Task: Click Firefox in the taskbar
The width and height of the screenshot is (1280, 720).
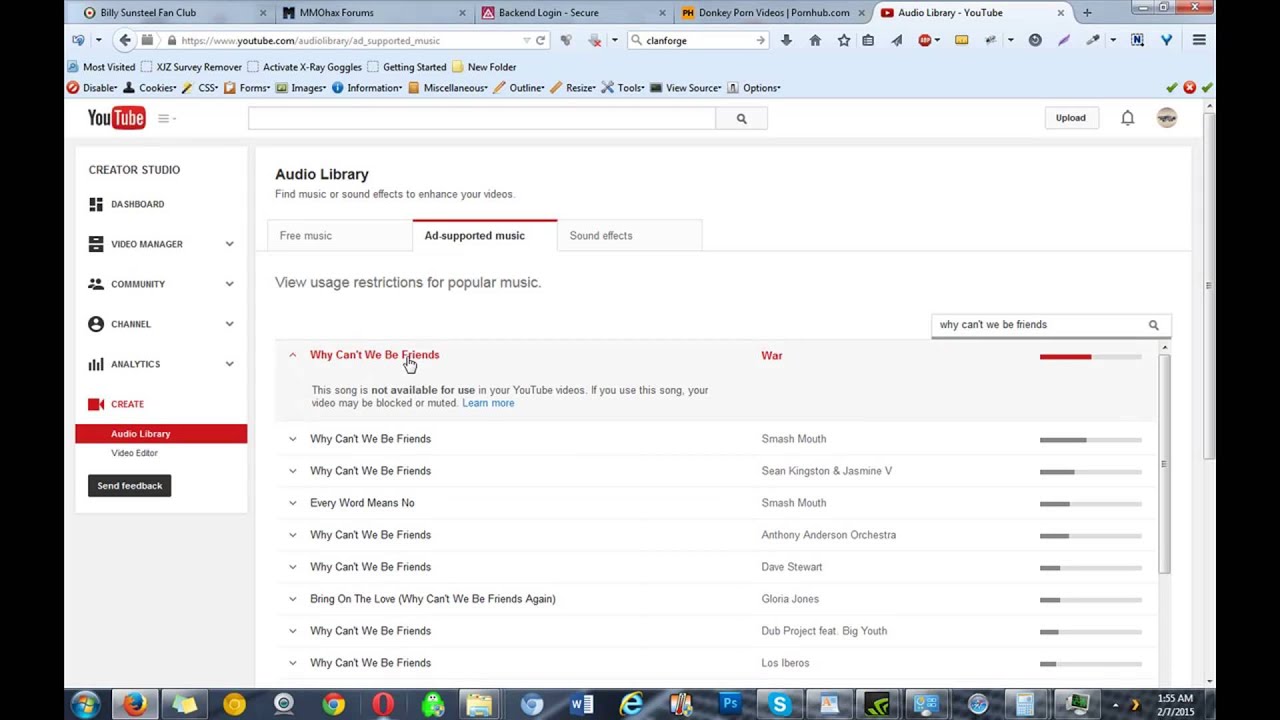Action: tap(134, 705)
